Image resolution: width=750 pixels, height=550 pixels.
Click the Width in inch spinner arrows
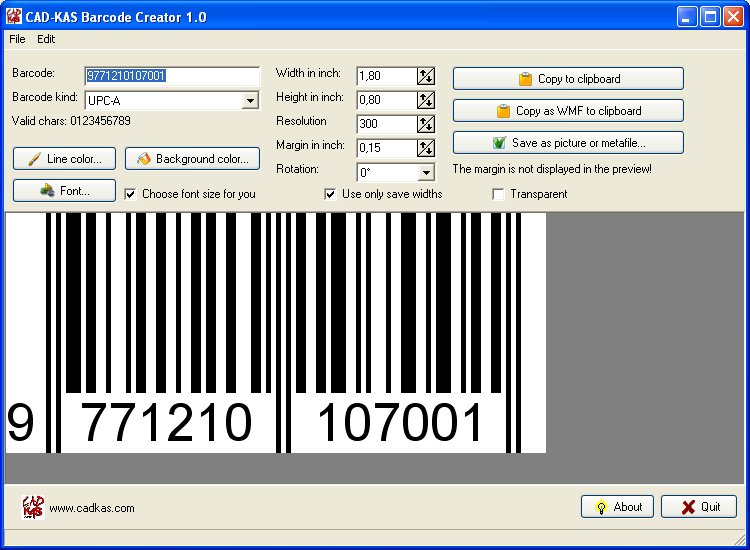click(x=426, y=76)
